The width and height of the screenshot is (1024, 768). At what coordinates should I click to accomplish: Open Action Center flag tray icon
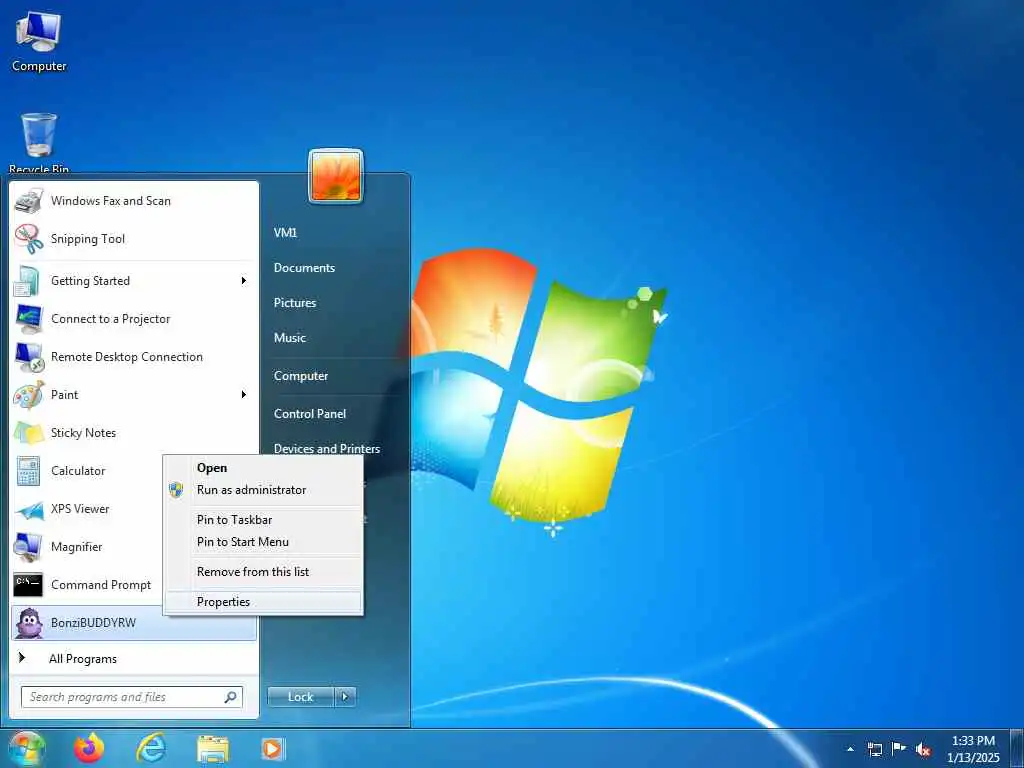coord(899,748)
